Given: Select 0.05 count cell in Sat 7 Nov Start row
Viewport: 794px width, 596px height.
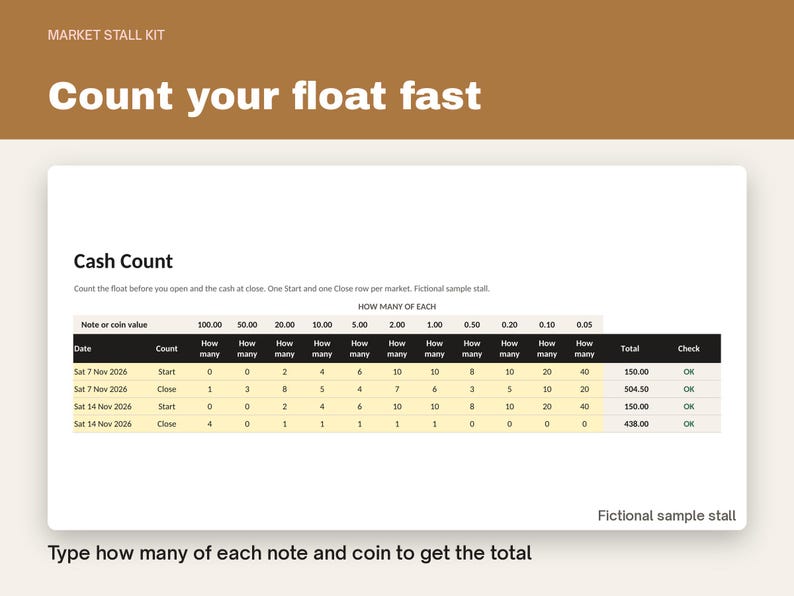Looking at the screenshot, I should pyautogui.click(x=584, y=372).
